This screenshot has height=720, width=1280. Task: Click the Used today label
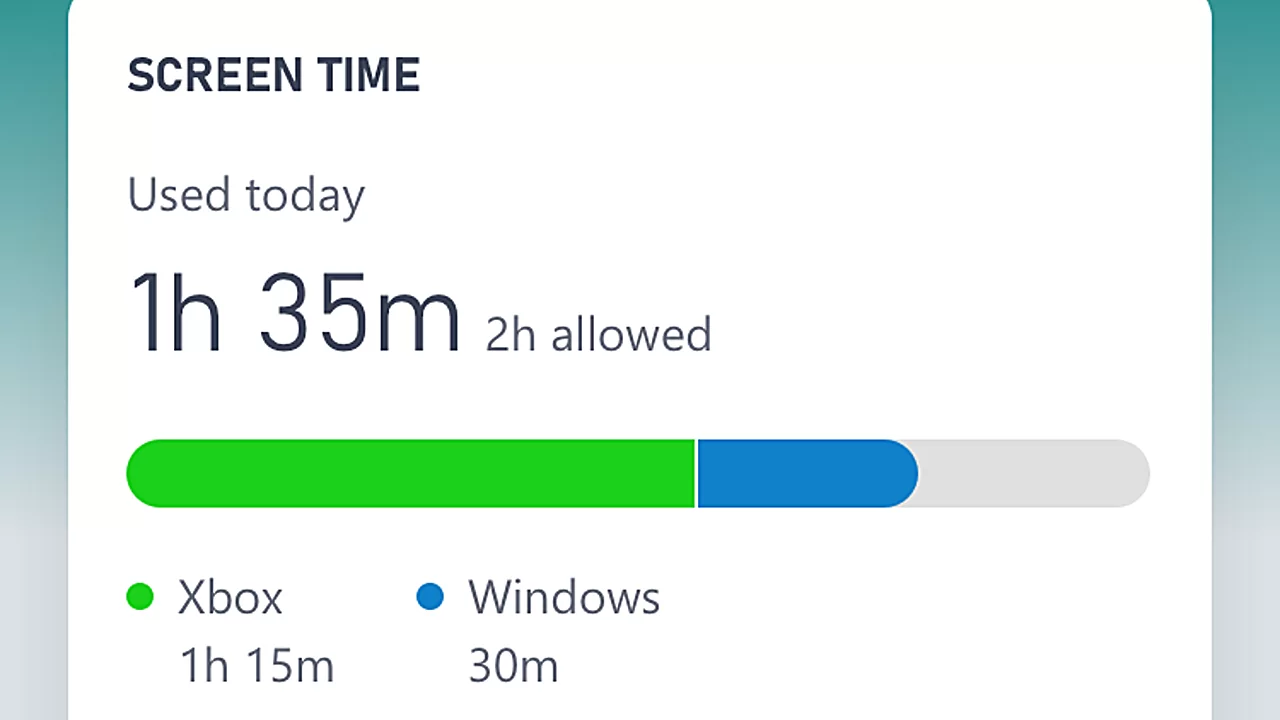click(246, 196)
